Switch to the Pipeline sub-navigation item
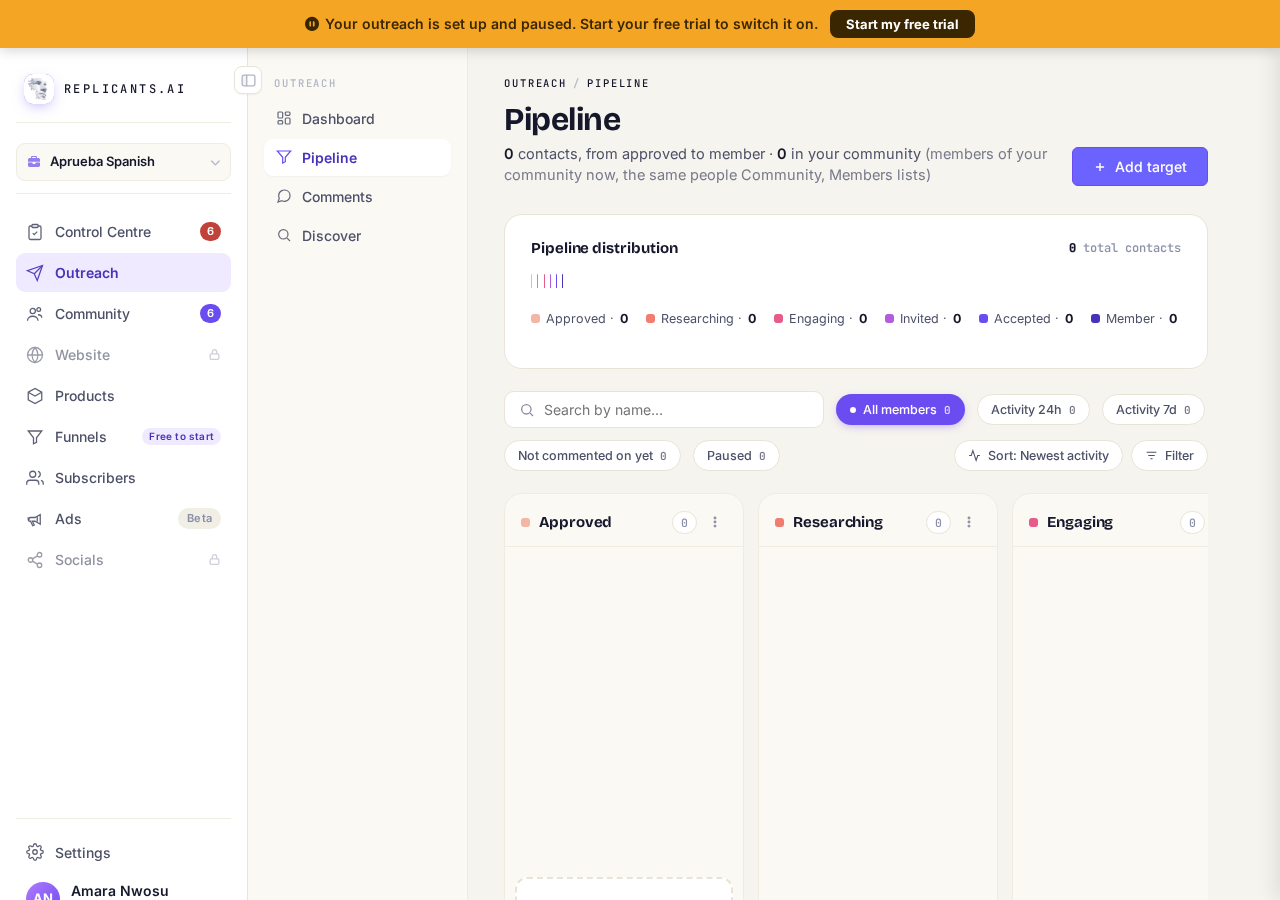The height and width of the screenshot is (900, 1280). coord(357,157)
